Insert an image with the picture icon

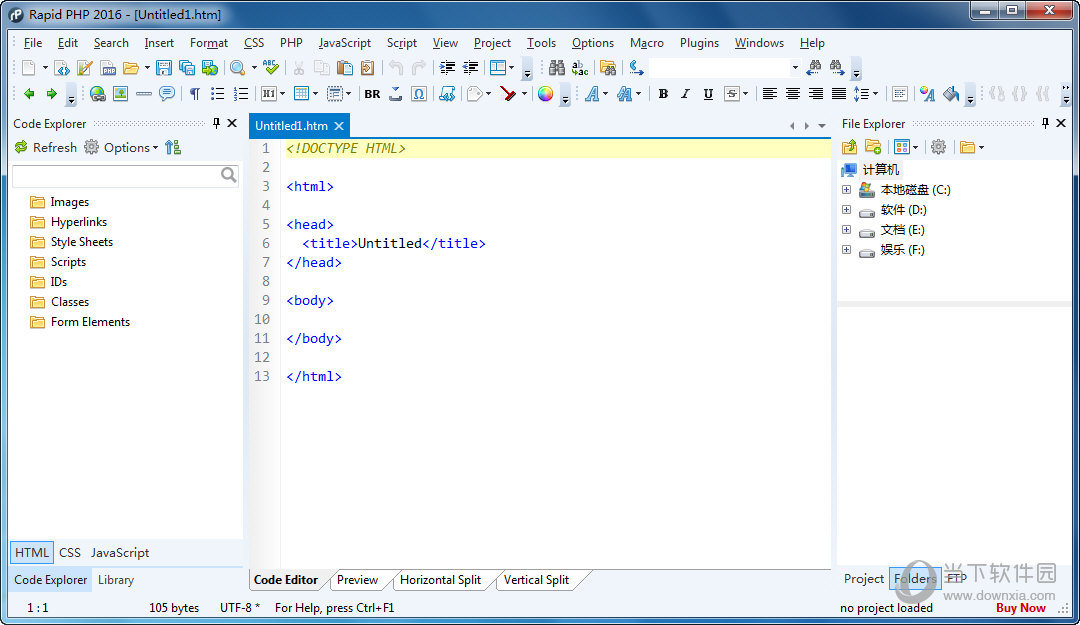coord(121,94)
